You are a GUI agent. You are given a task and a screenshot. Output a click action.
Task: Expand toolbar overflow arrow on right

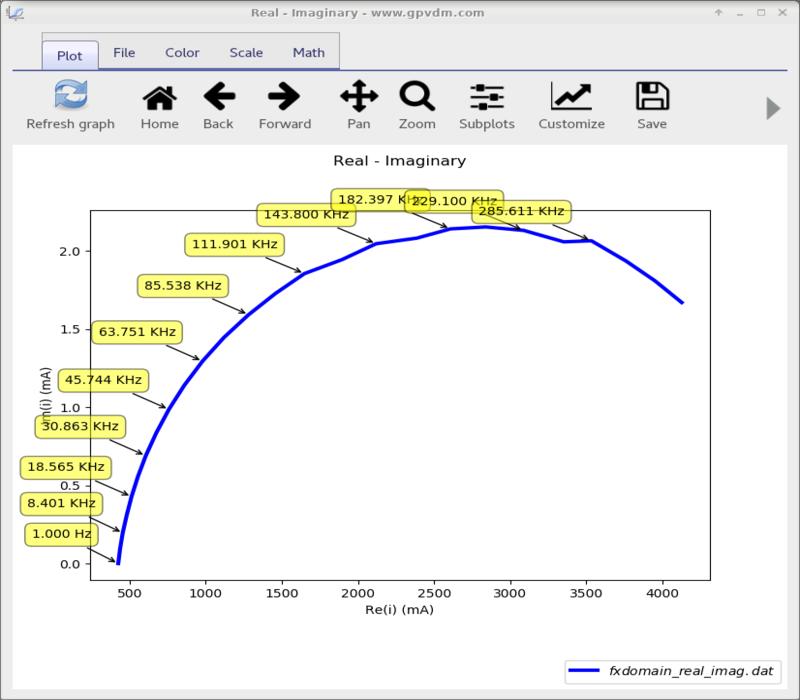click(772, 108)
